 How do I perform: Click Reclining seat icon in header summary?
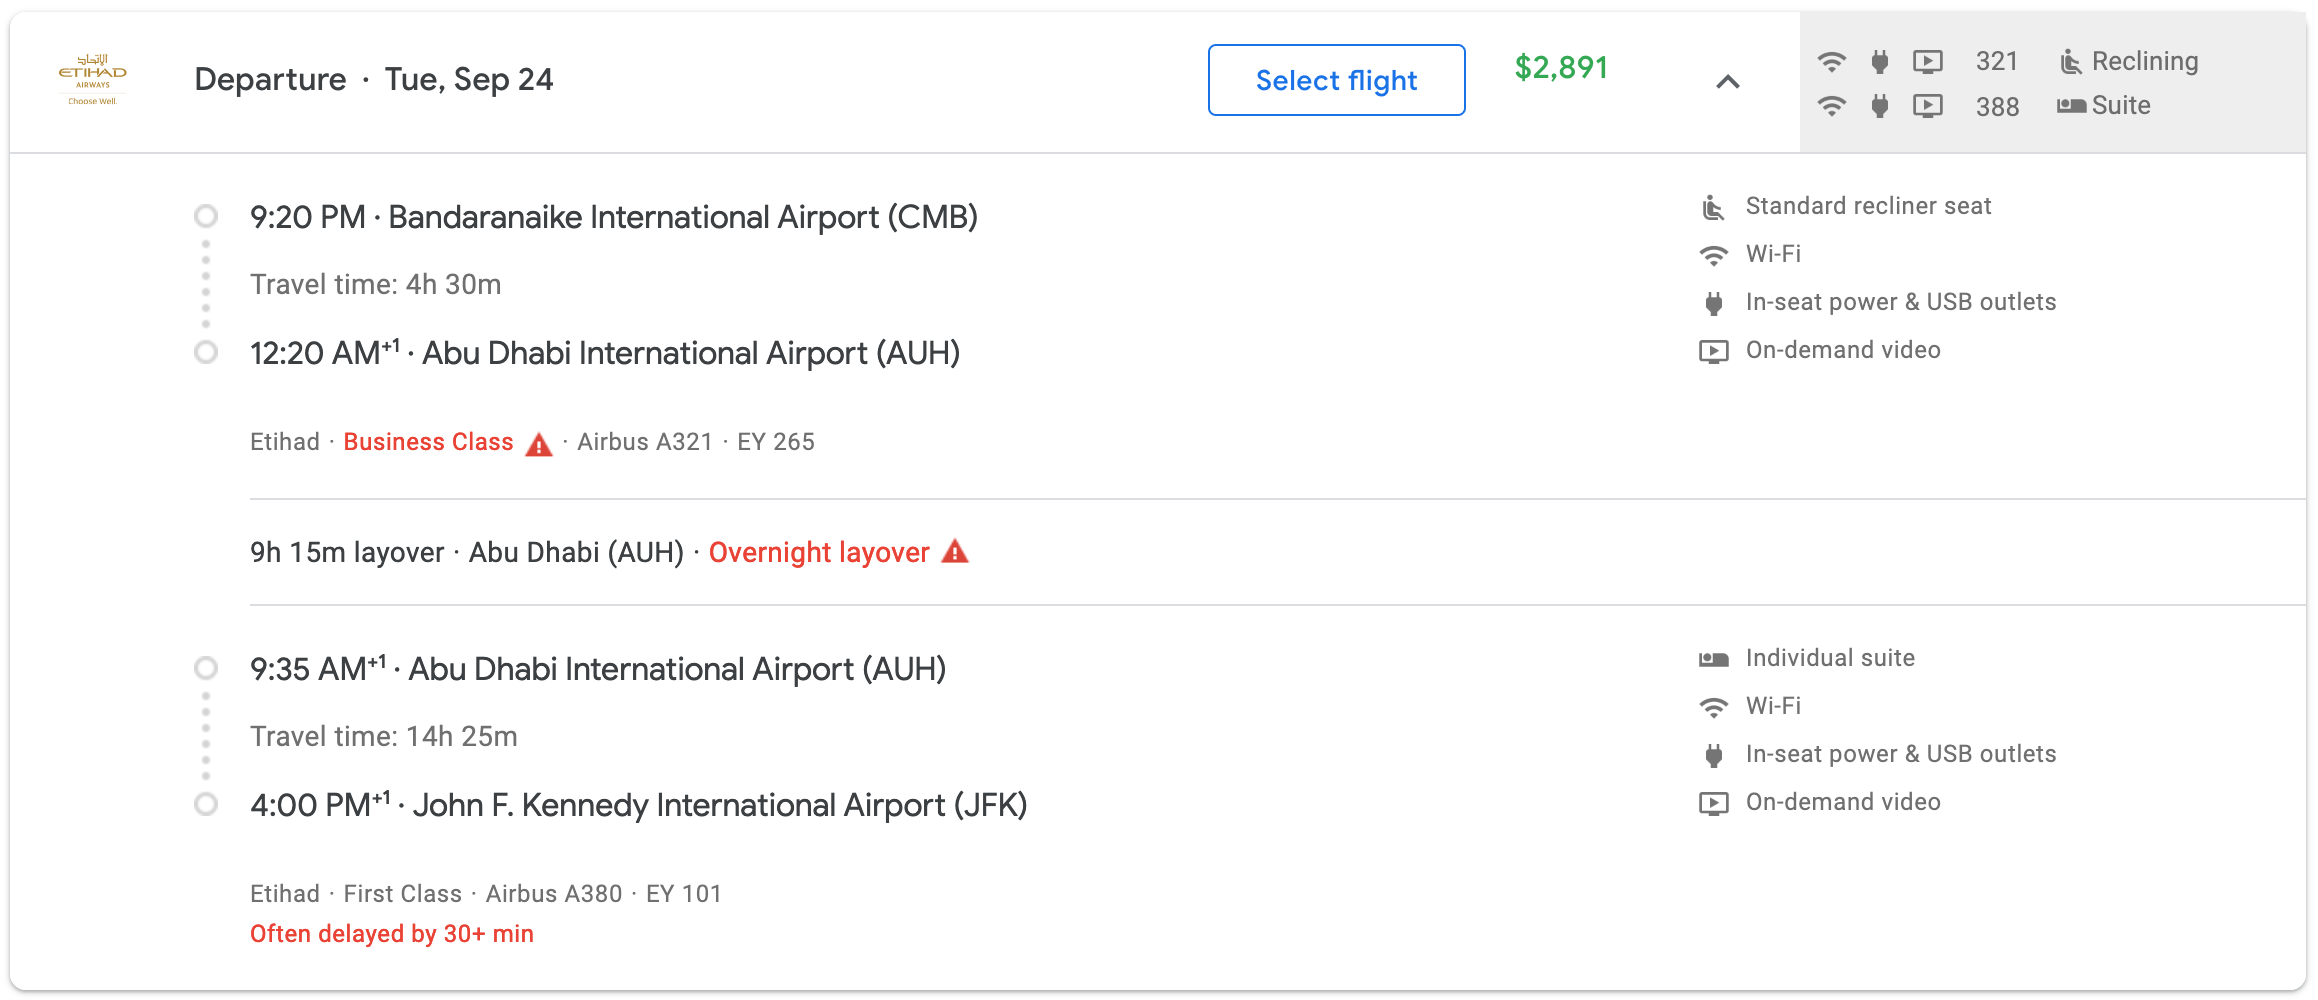coord(2070,62)
